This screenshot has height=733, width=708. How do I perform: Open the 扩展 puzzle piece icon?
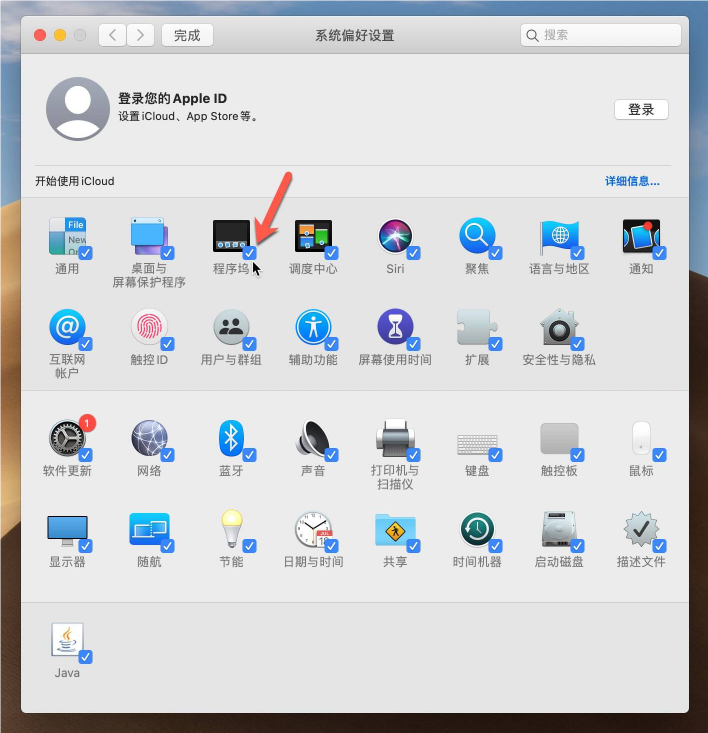pyautogui.click(x=477, y=327)
